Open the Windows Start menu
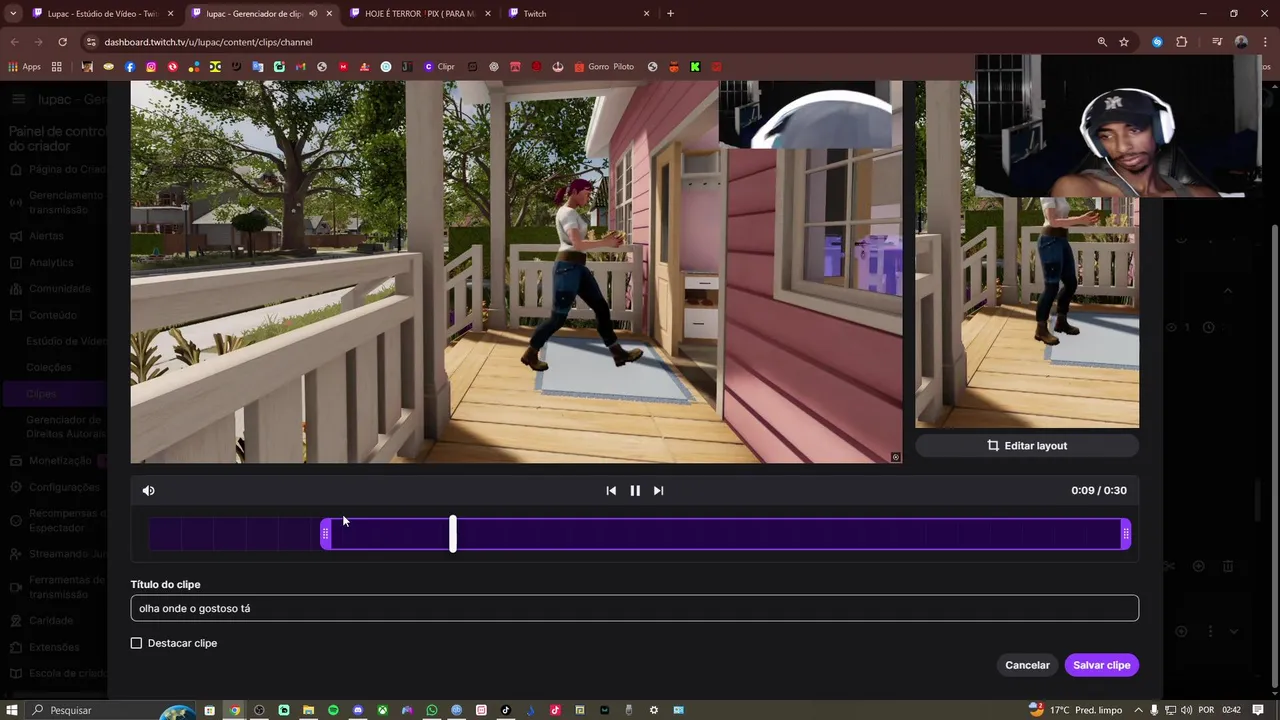 tap(12, 710)
